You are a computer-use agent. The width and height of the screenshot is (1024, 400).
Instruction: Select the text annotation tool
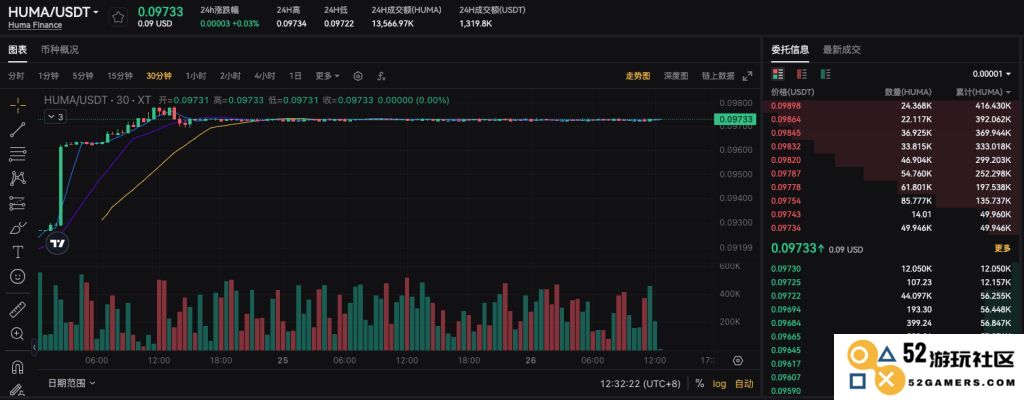click(18, 252)
